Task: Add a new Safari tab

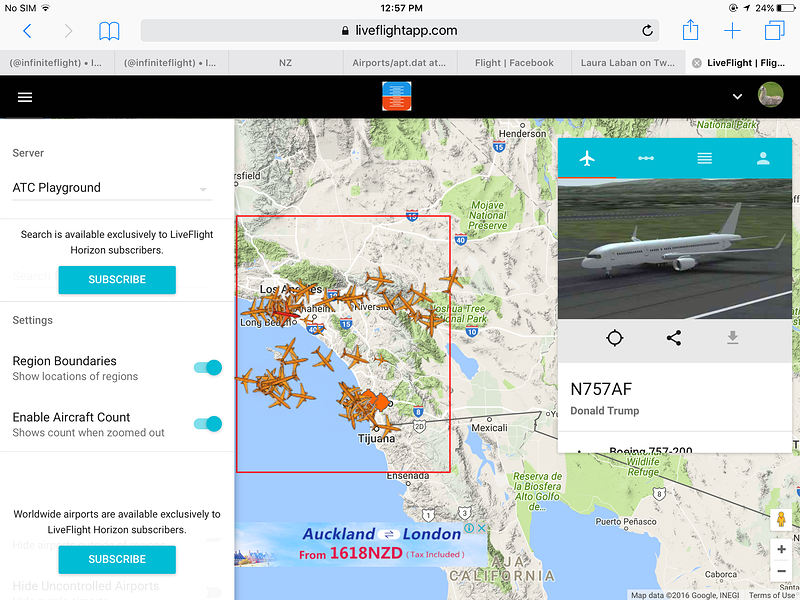Action: [732, 31]
